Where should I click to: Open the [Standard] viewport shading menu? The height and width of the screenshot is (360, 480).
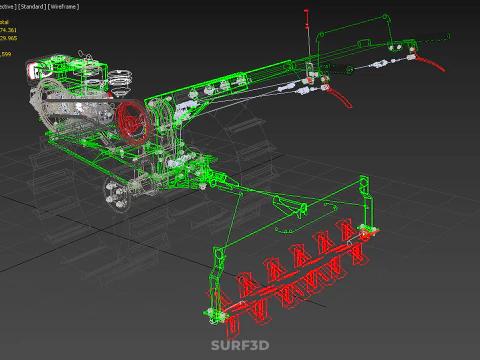tap(32, 7)
